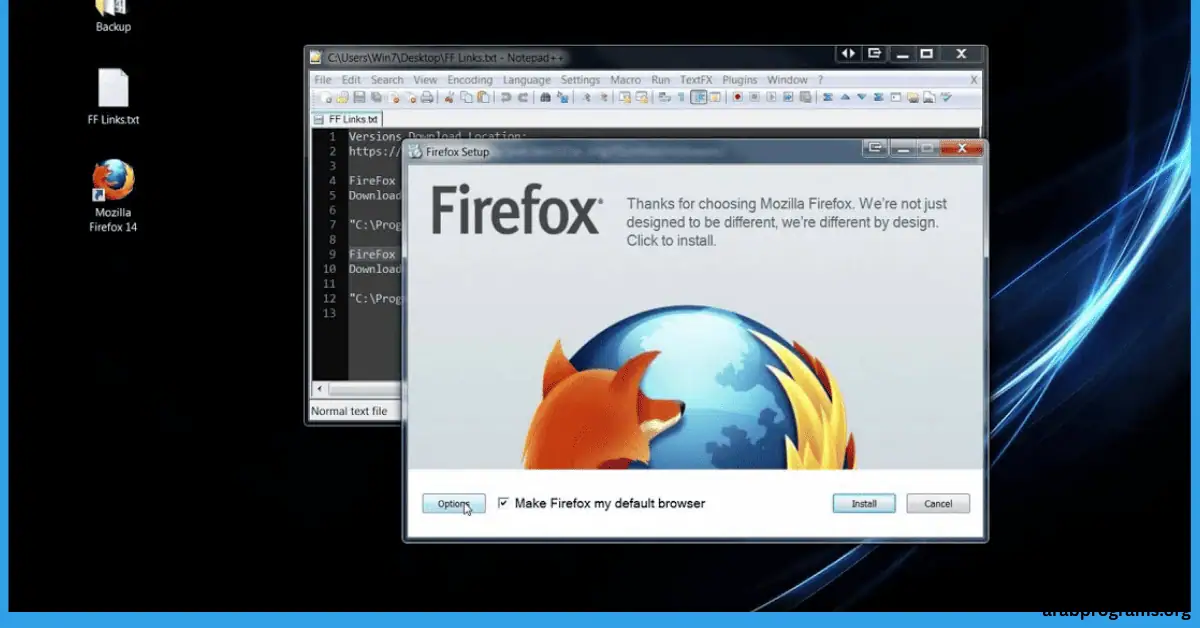Viewport: 1200px width, 628px height.
Task: Open the Encoding menu in Notepad++
Action: click(470, 80)
